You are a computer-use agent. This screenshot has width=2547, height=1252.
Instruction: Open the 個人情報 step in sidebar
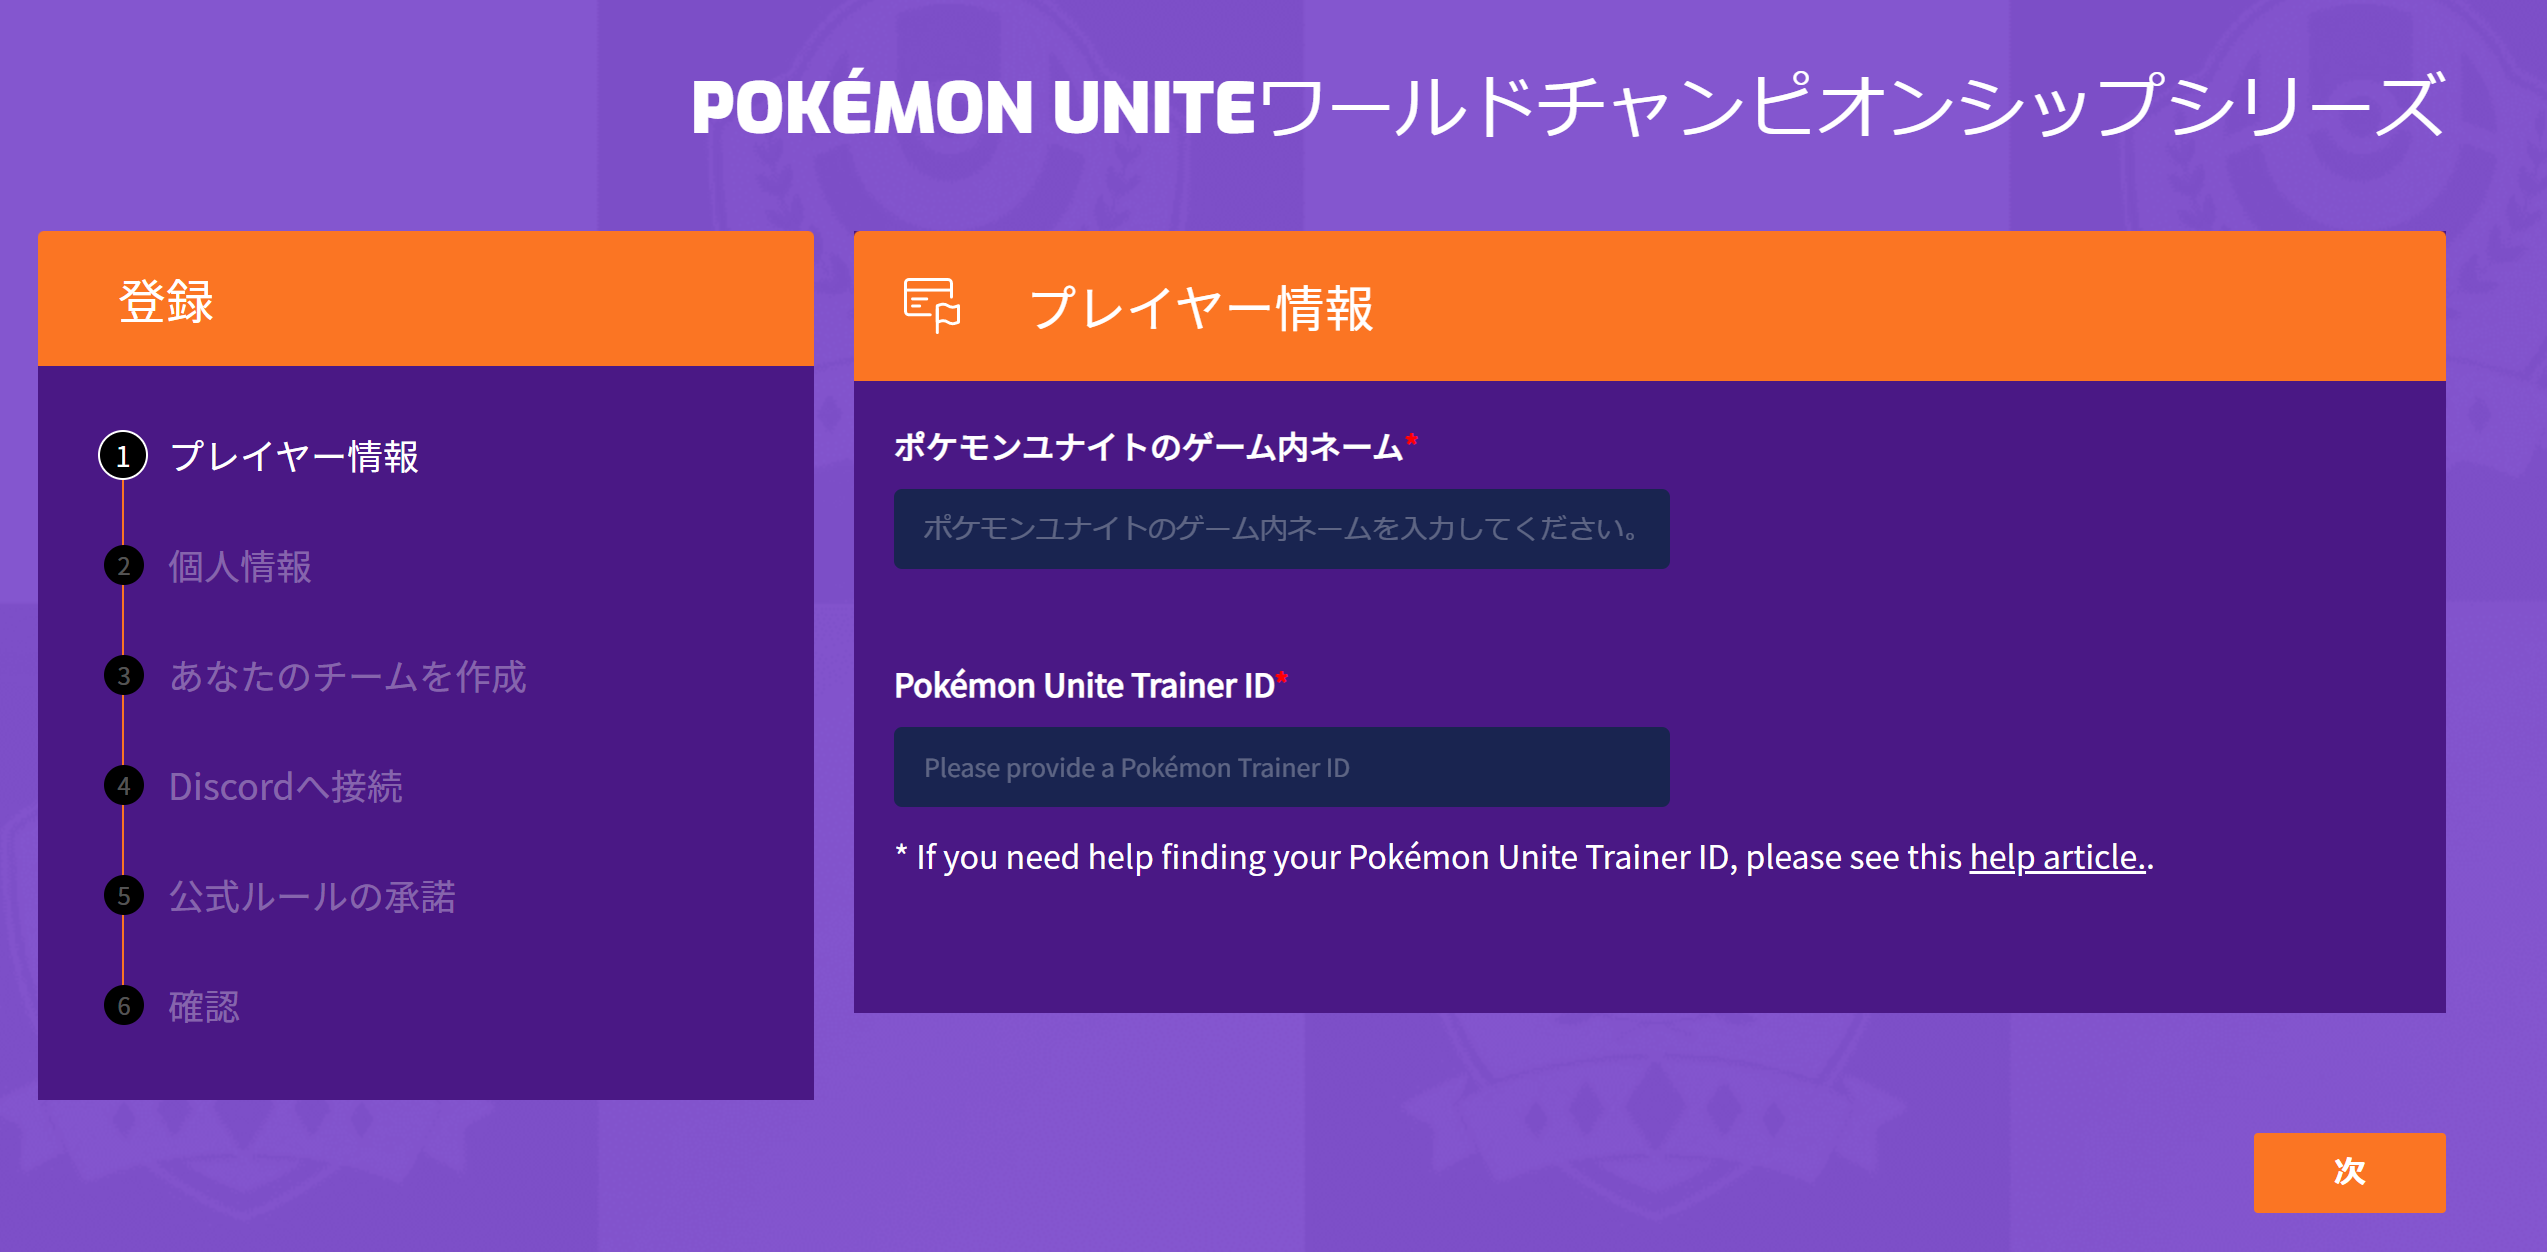240,567
